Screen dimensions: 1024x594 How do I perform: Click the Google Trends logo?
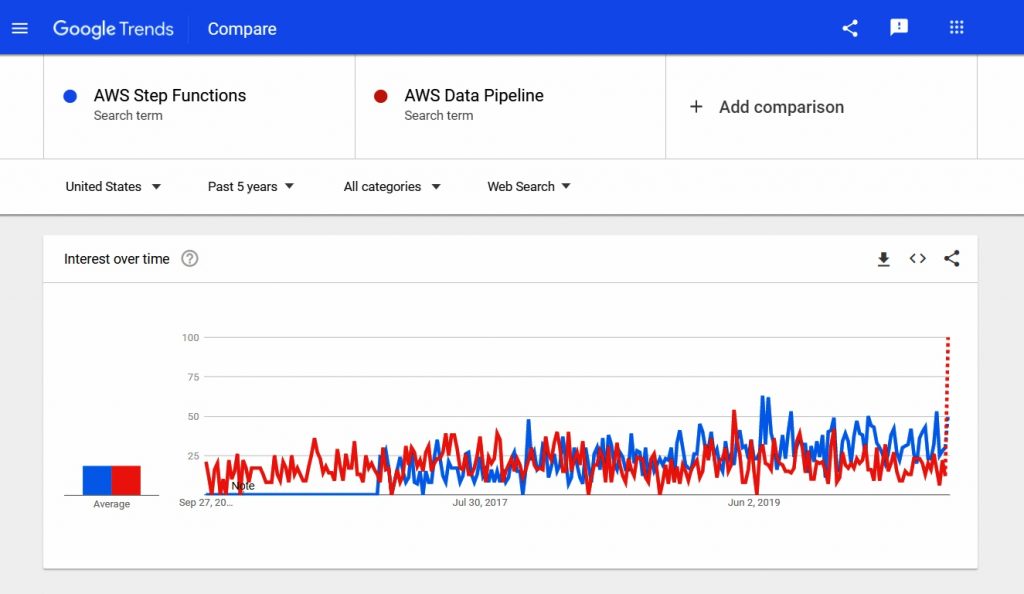pyautogui.click(x=113, y=29)
